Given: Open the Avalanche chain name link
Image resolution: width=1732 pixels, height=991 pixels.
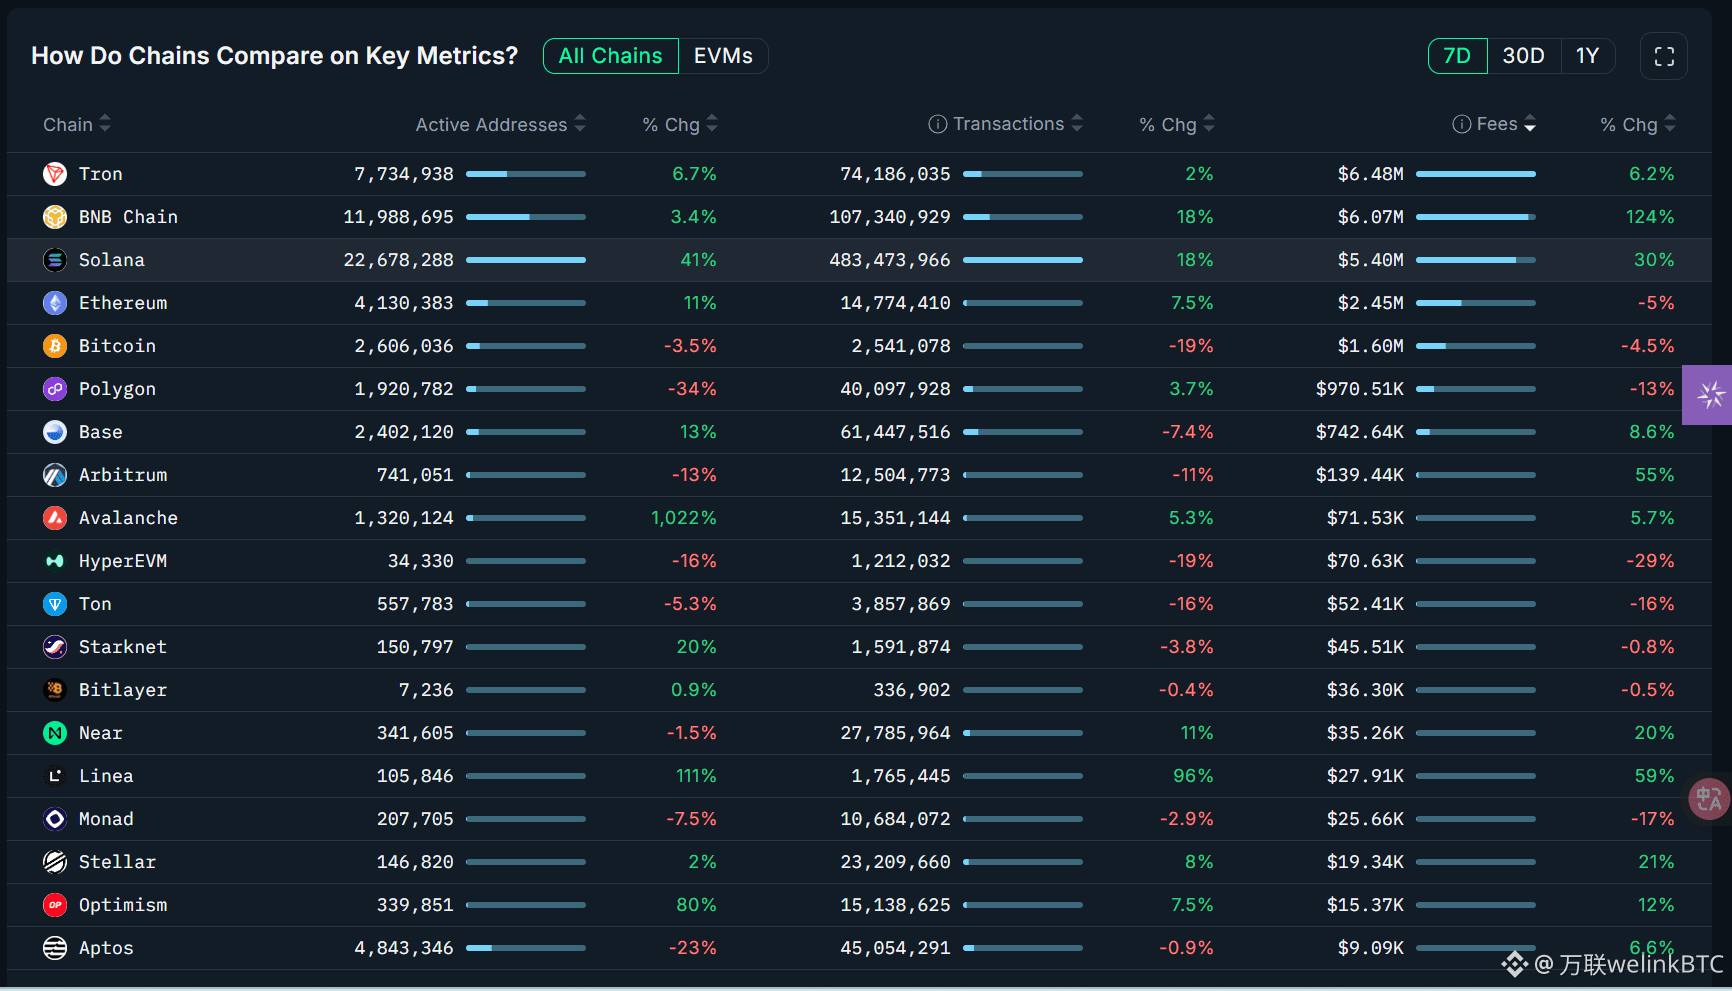Looking at the screenshot, I should pyautogui.click(x=128, y=518).
